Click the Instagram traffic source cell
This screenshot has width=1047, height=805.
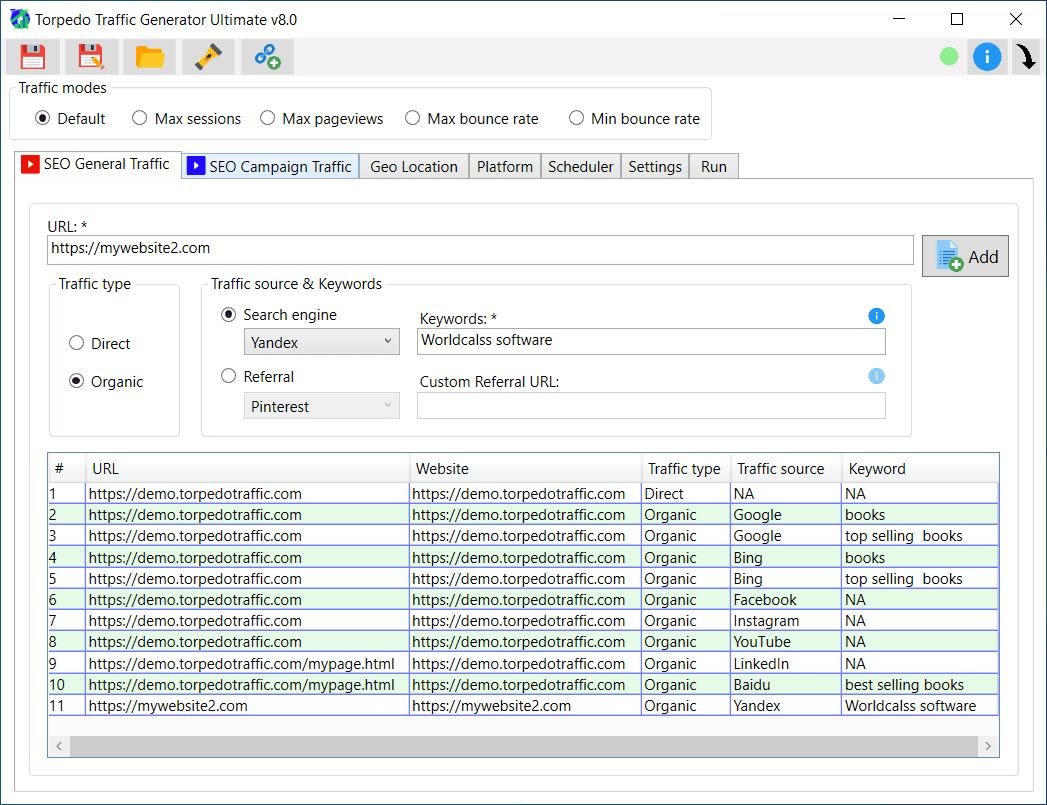click(785, 621)
